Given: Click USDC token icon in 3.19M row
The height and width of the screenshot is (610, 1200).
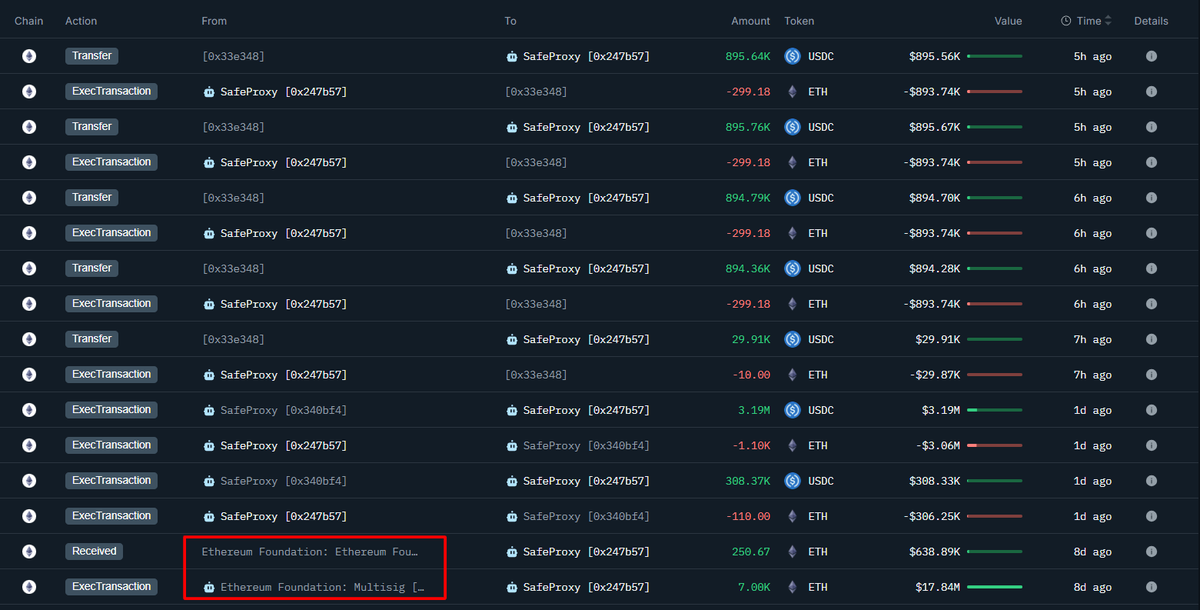Looking at the screenshot, I should click(793, 410).
